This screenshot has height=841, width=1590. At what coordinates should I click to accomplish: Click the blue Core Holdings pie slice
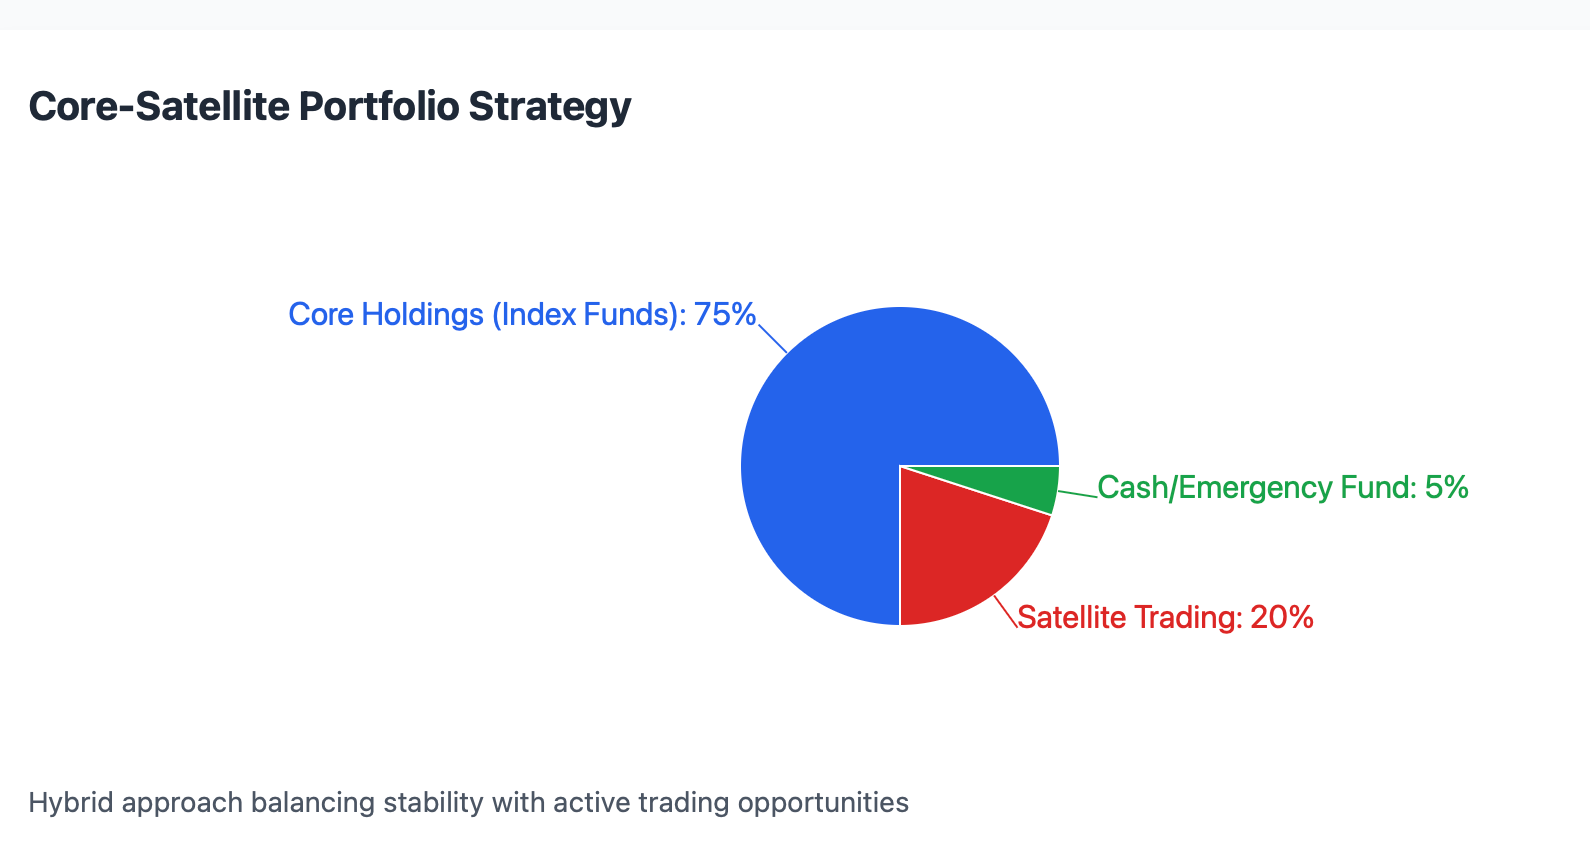coord(830,420)
